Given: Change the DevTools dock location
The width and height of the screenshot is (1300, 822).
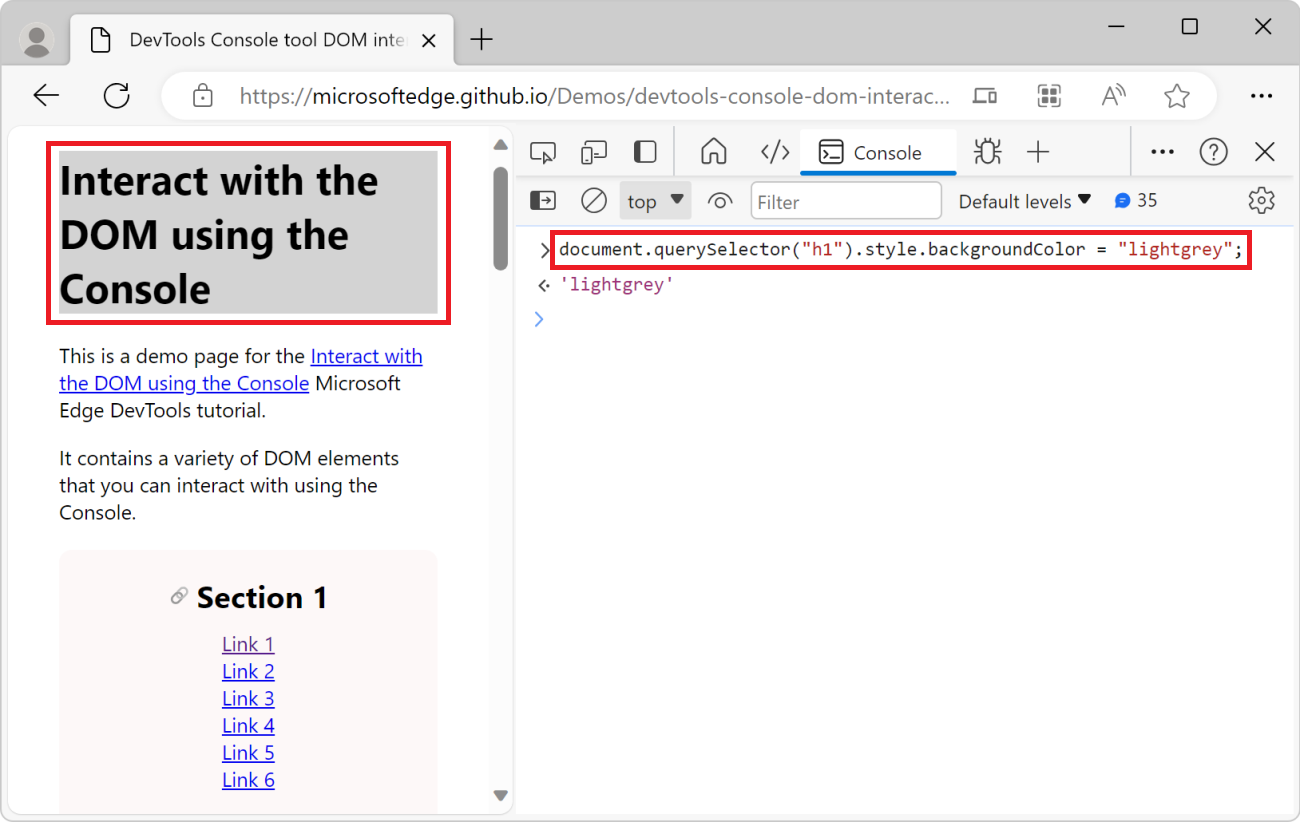Looking at the screenshot, I should click(x=644, y=151).
